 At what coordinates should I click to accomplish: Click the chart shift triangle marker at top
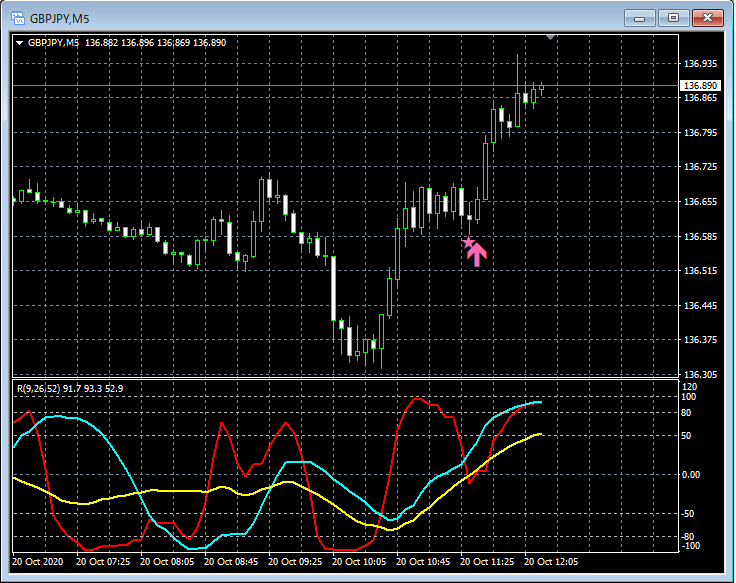tap(551, 37)
